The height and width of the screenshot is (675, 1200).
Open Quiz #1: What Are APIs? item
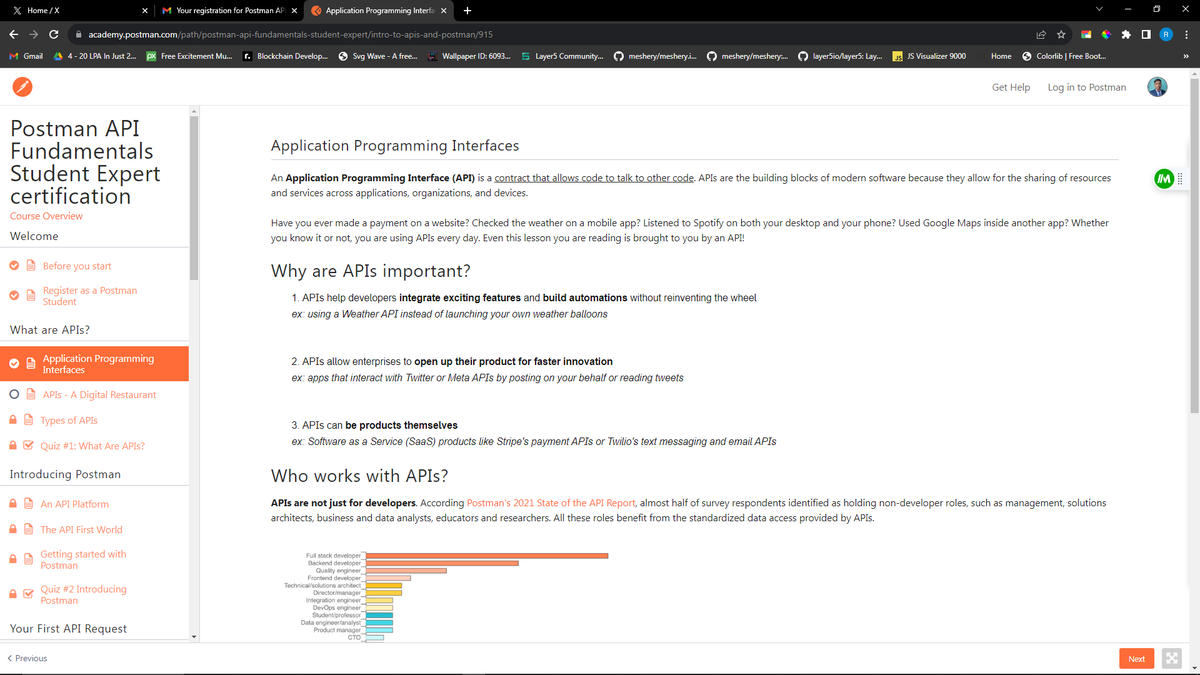click(92, 446)
